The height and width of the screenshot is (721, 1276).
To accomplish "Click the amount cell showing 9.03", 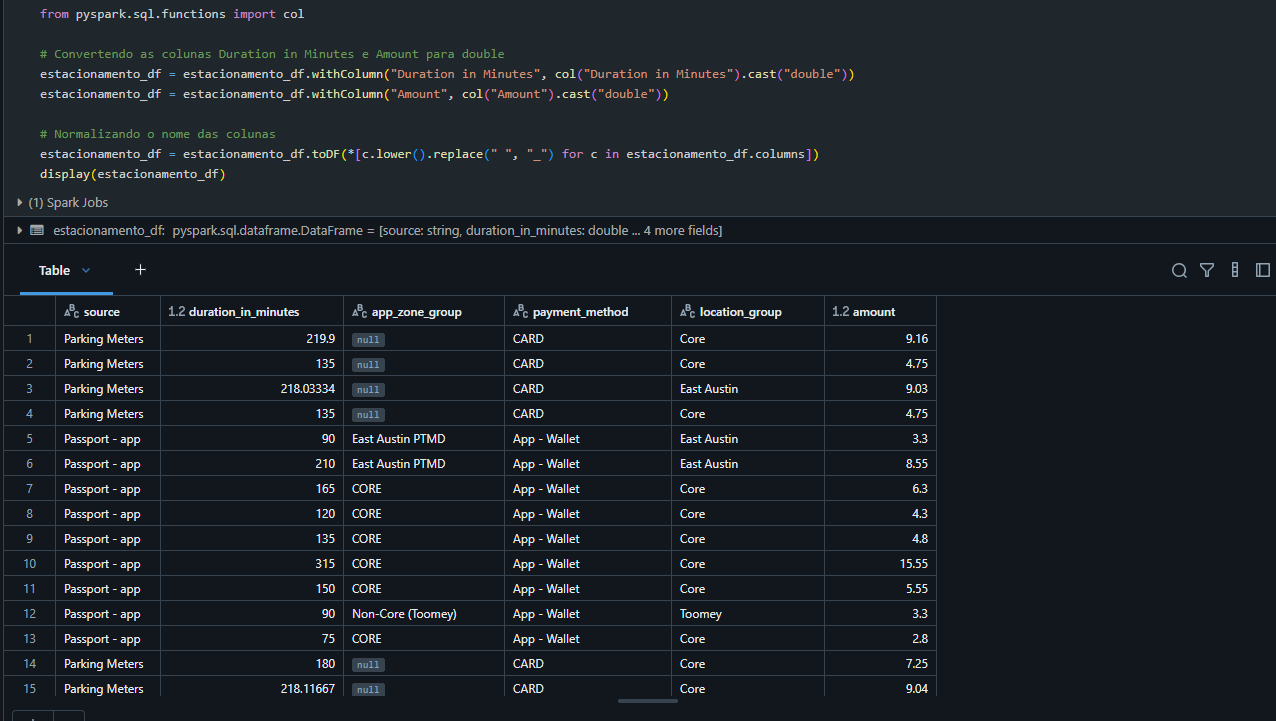I will [880, 389].
